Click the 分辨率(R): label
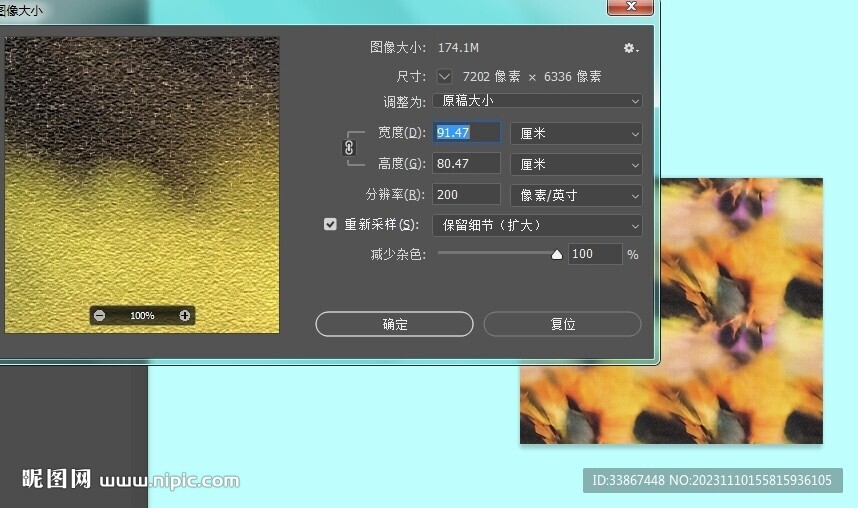The image size is (858, 508). tap(395, 194)
